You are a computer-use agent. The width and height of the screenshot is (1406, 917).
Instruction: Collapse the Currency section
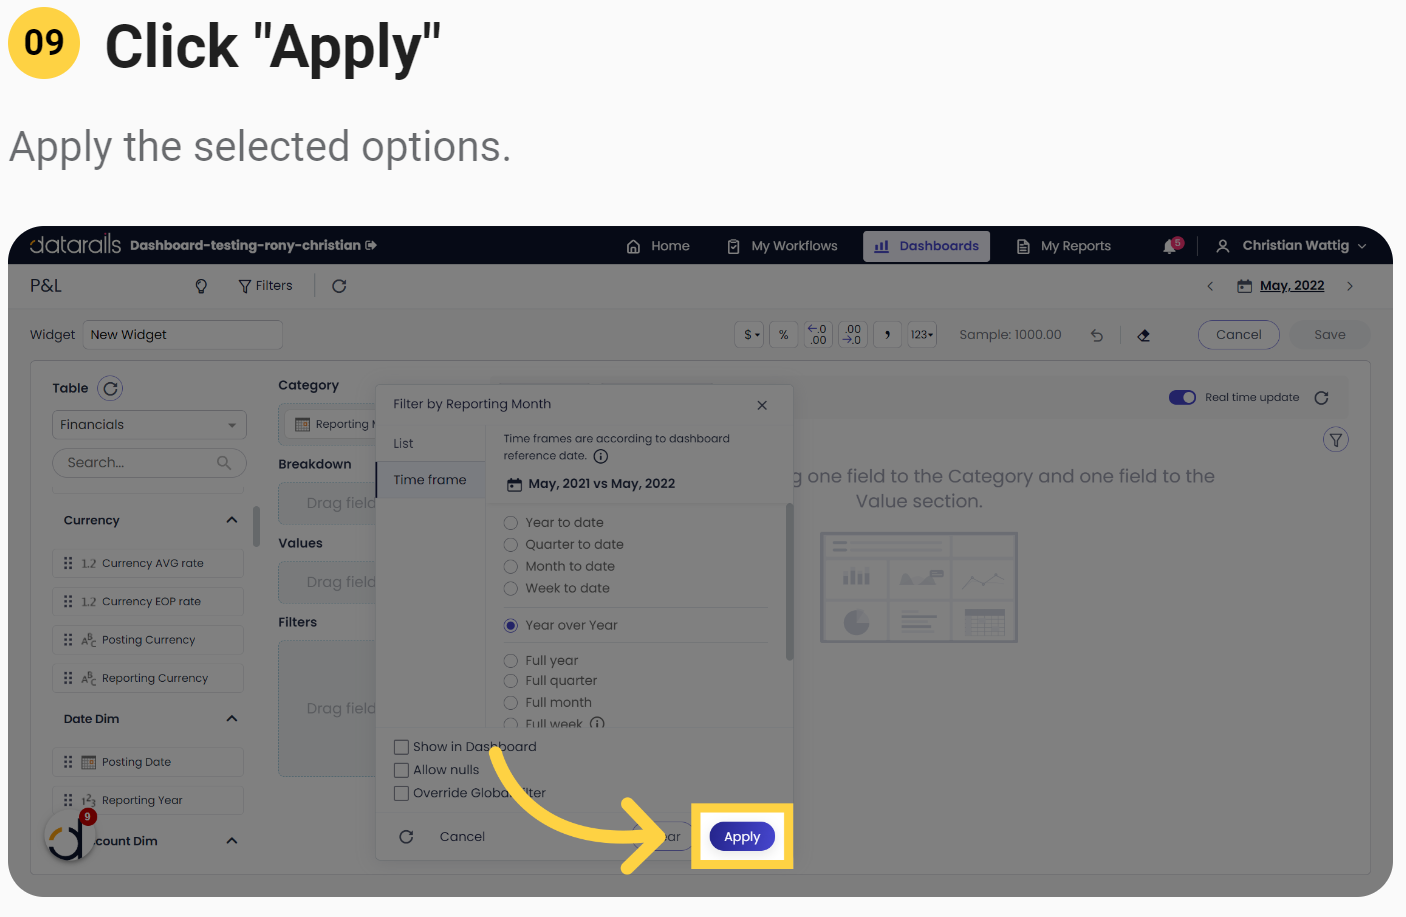pos(232,520)
